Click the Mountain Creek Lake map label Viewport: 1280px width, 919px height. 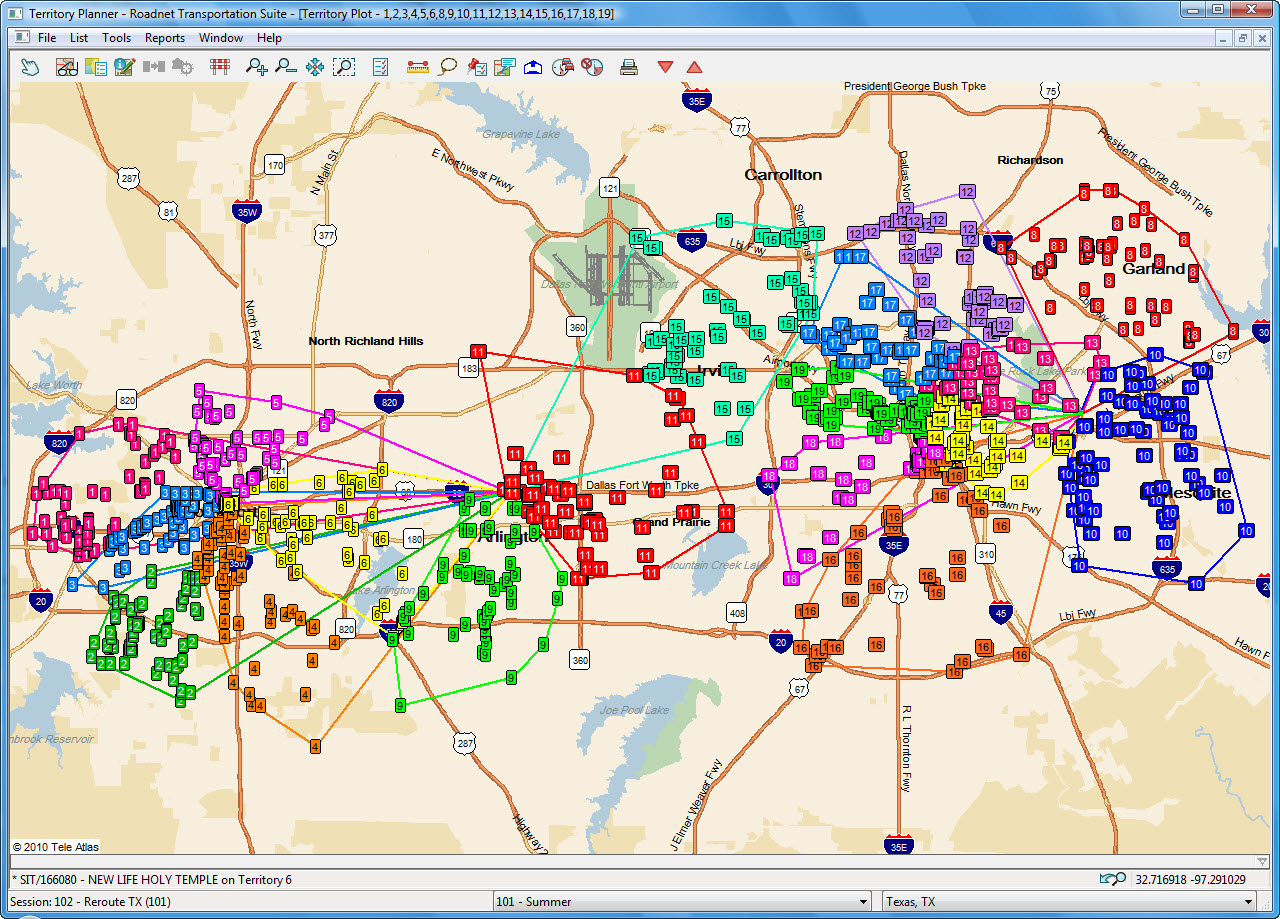[715, 566]
